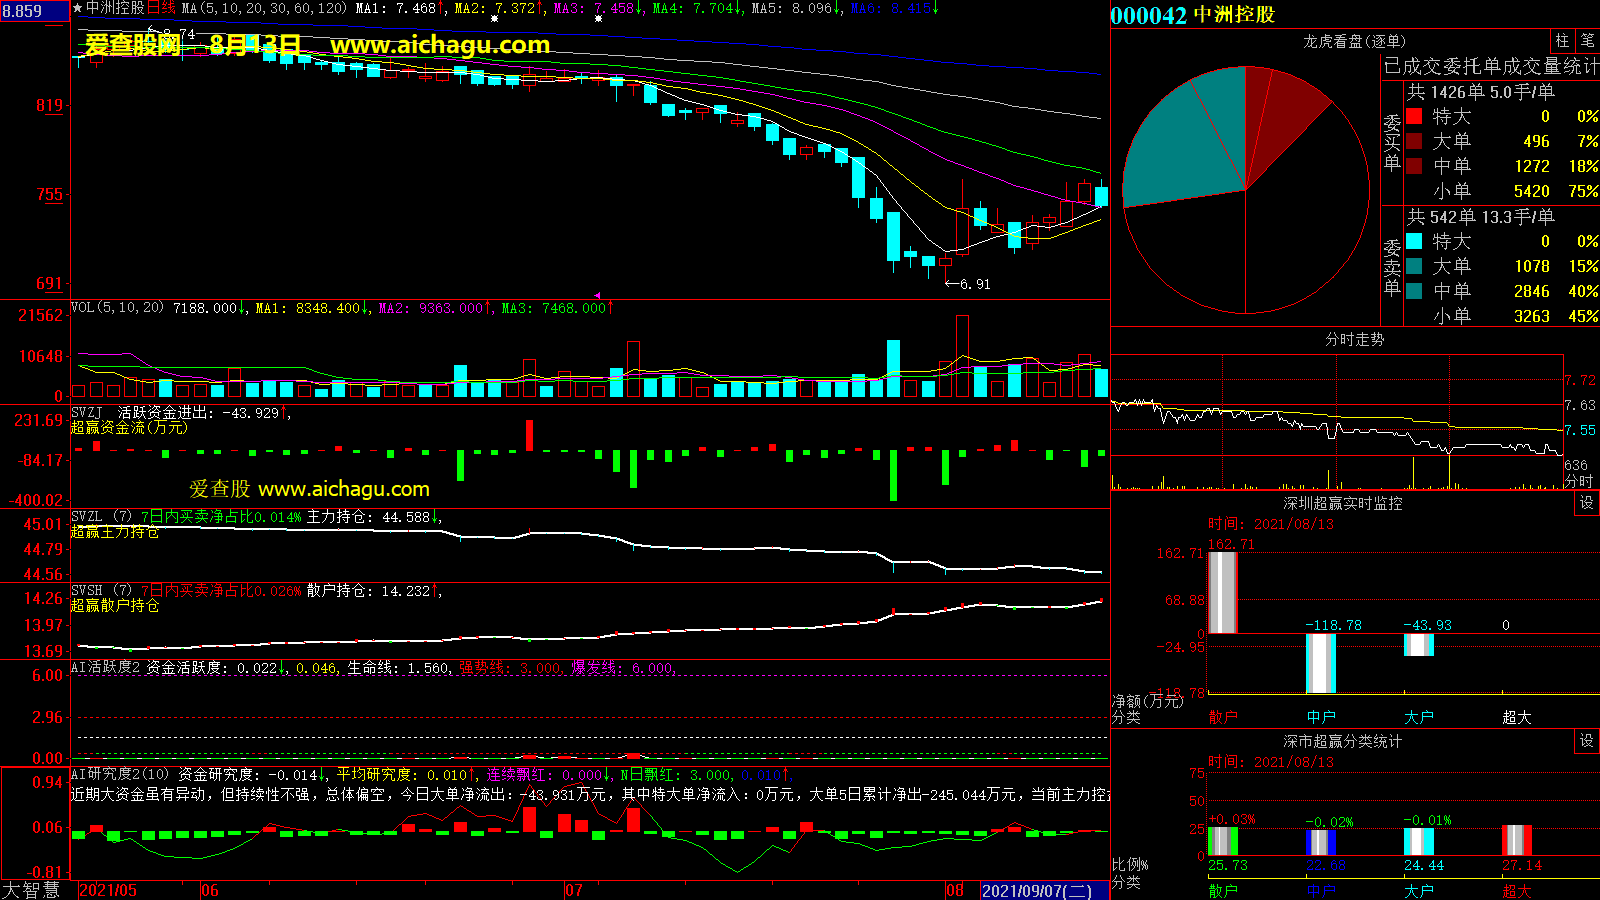Click the 笔 per-trade view button
This screenshot has height=900, width=1600.
(x=1587, y=41)
